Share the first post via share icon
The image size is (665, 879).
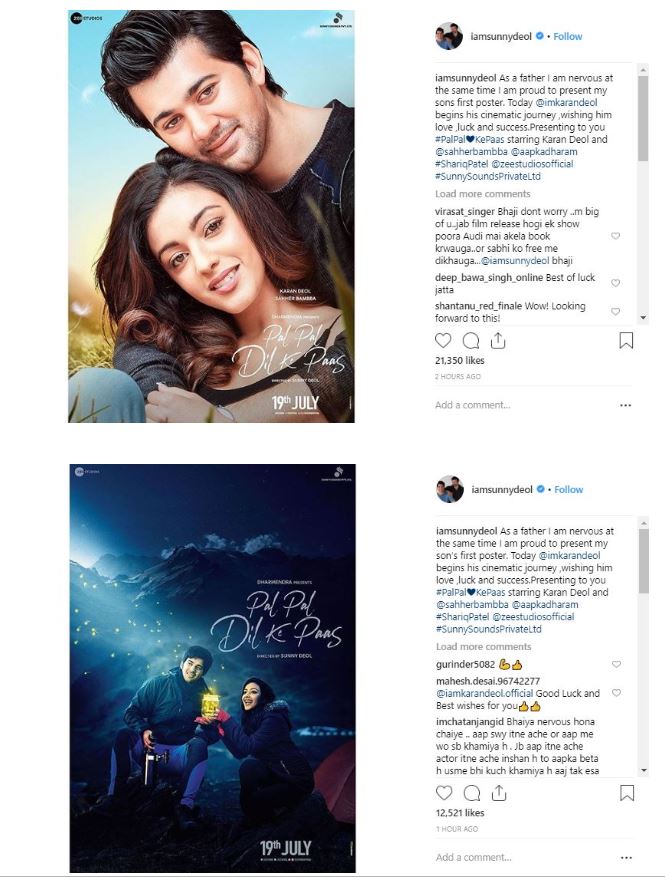[x=498, y=340]
